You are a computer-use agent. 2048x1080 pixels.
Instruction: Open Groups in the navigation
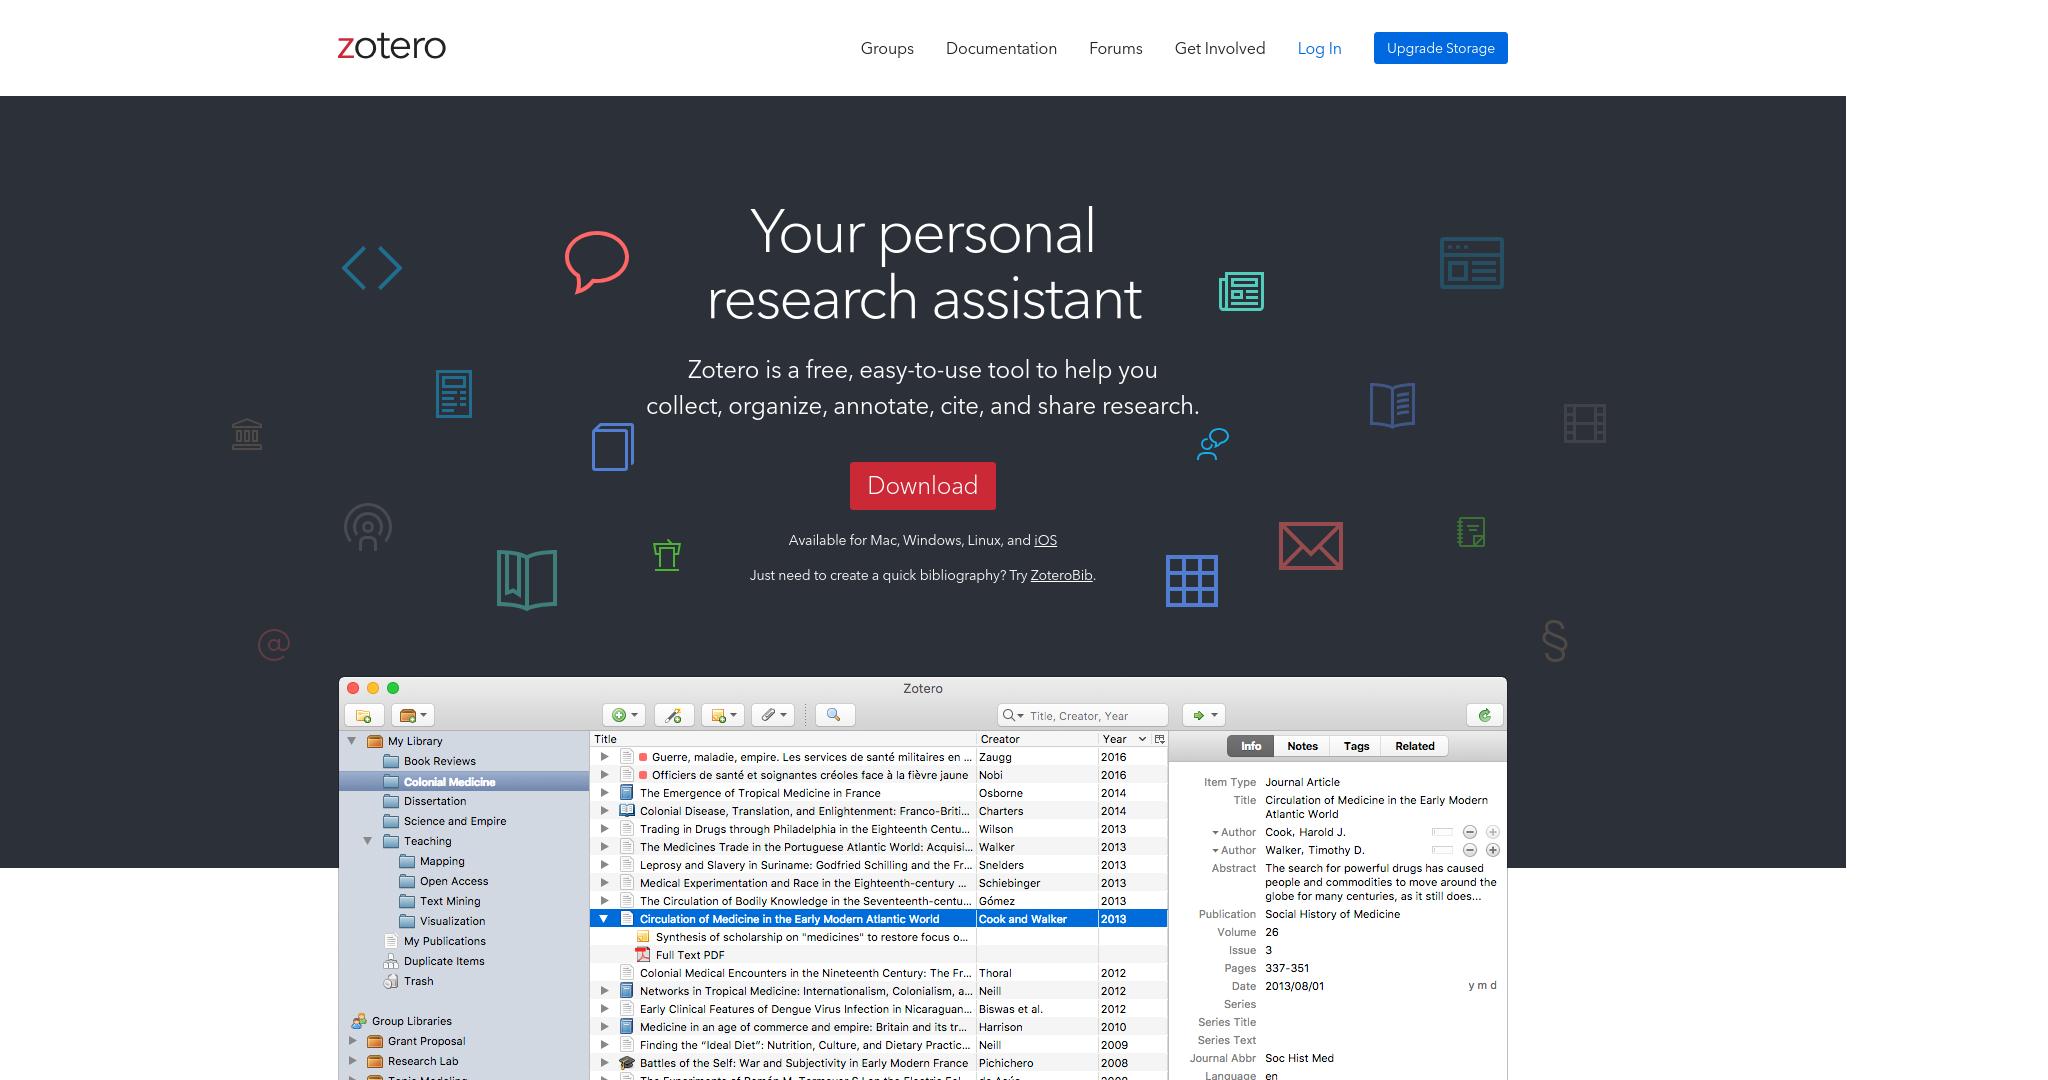pyautogui.click(x=887, y=48)
